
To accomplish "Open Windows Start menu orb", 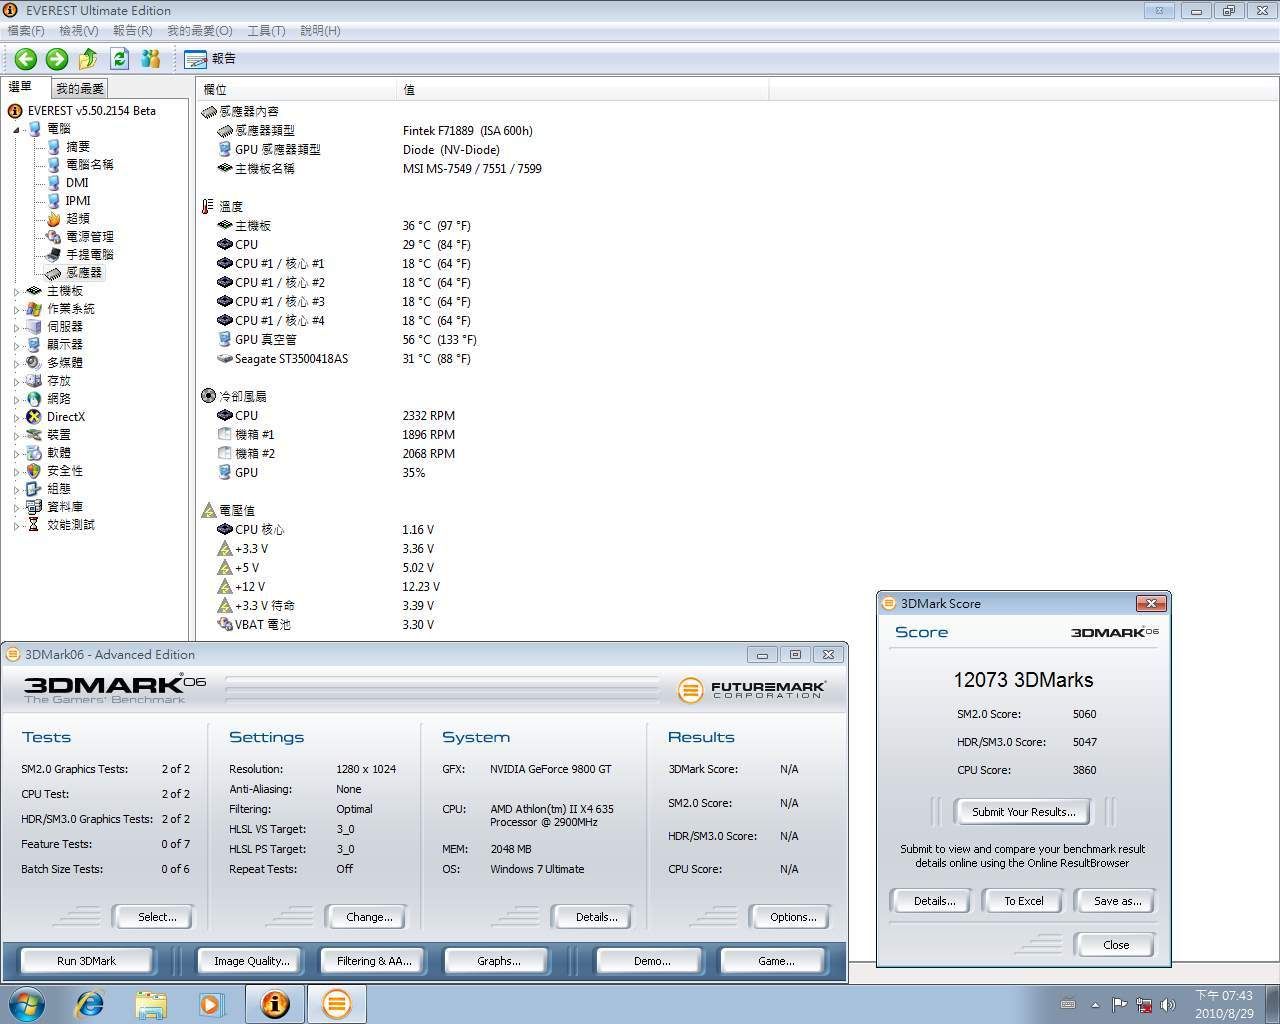I will pyautogui.click(x=25, y=1004).
